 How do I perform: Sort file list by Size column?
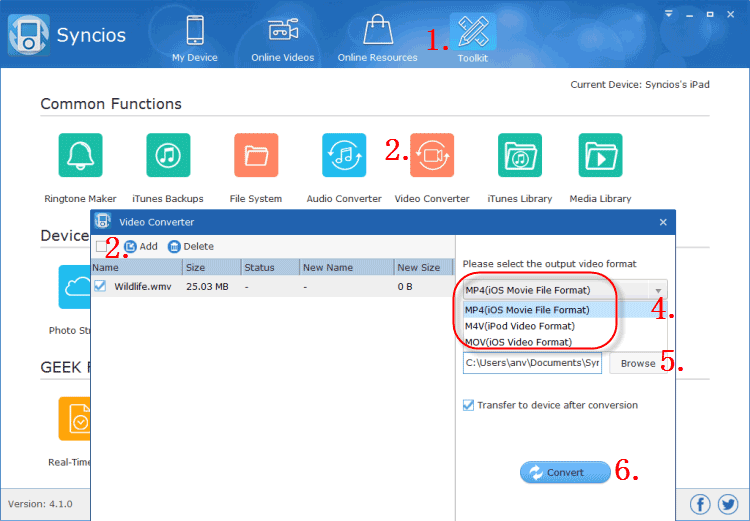pos(212,267)
